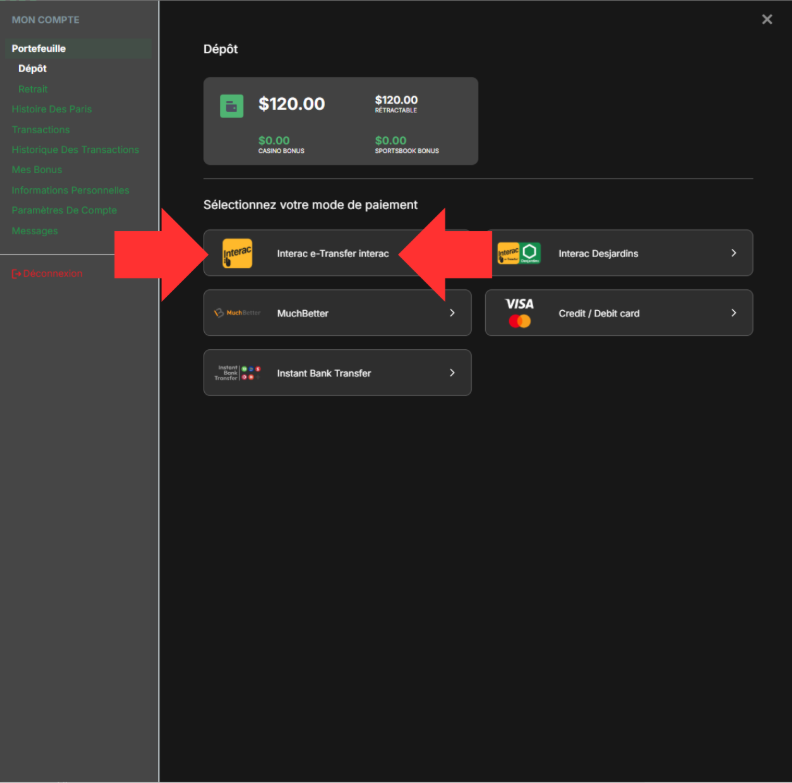Go to Transactions in sidebar
792x783 pixels.
pyautogui.click(x=41, y=129)
